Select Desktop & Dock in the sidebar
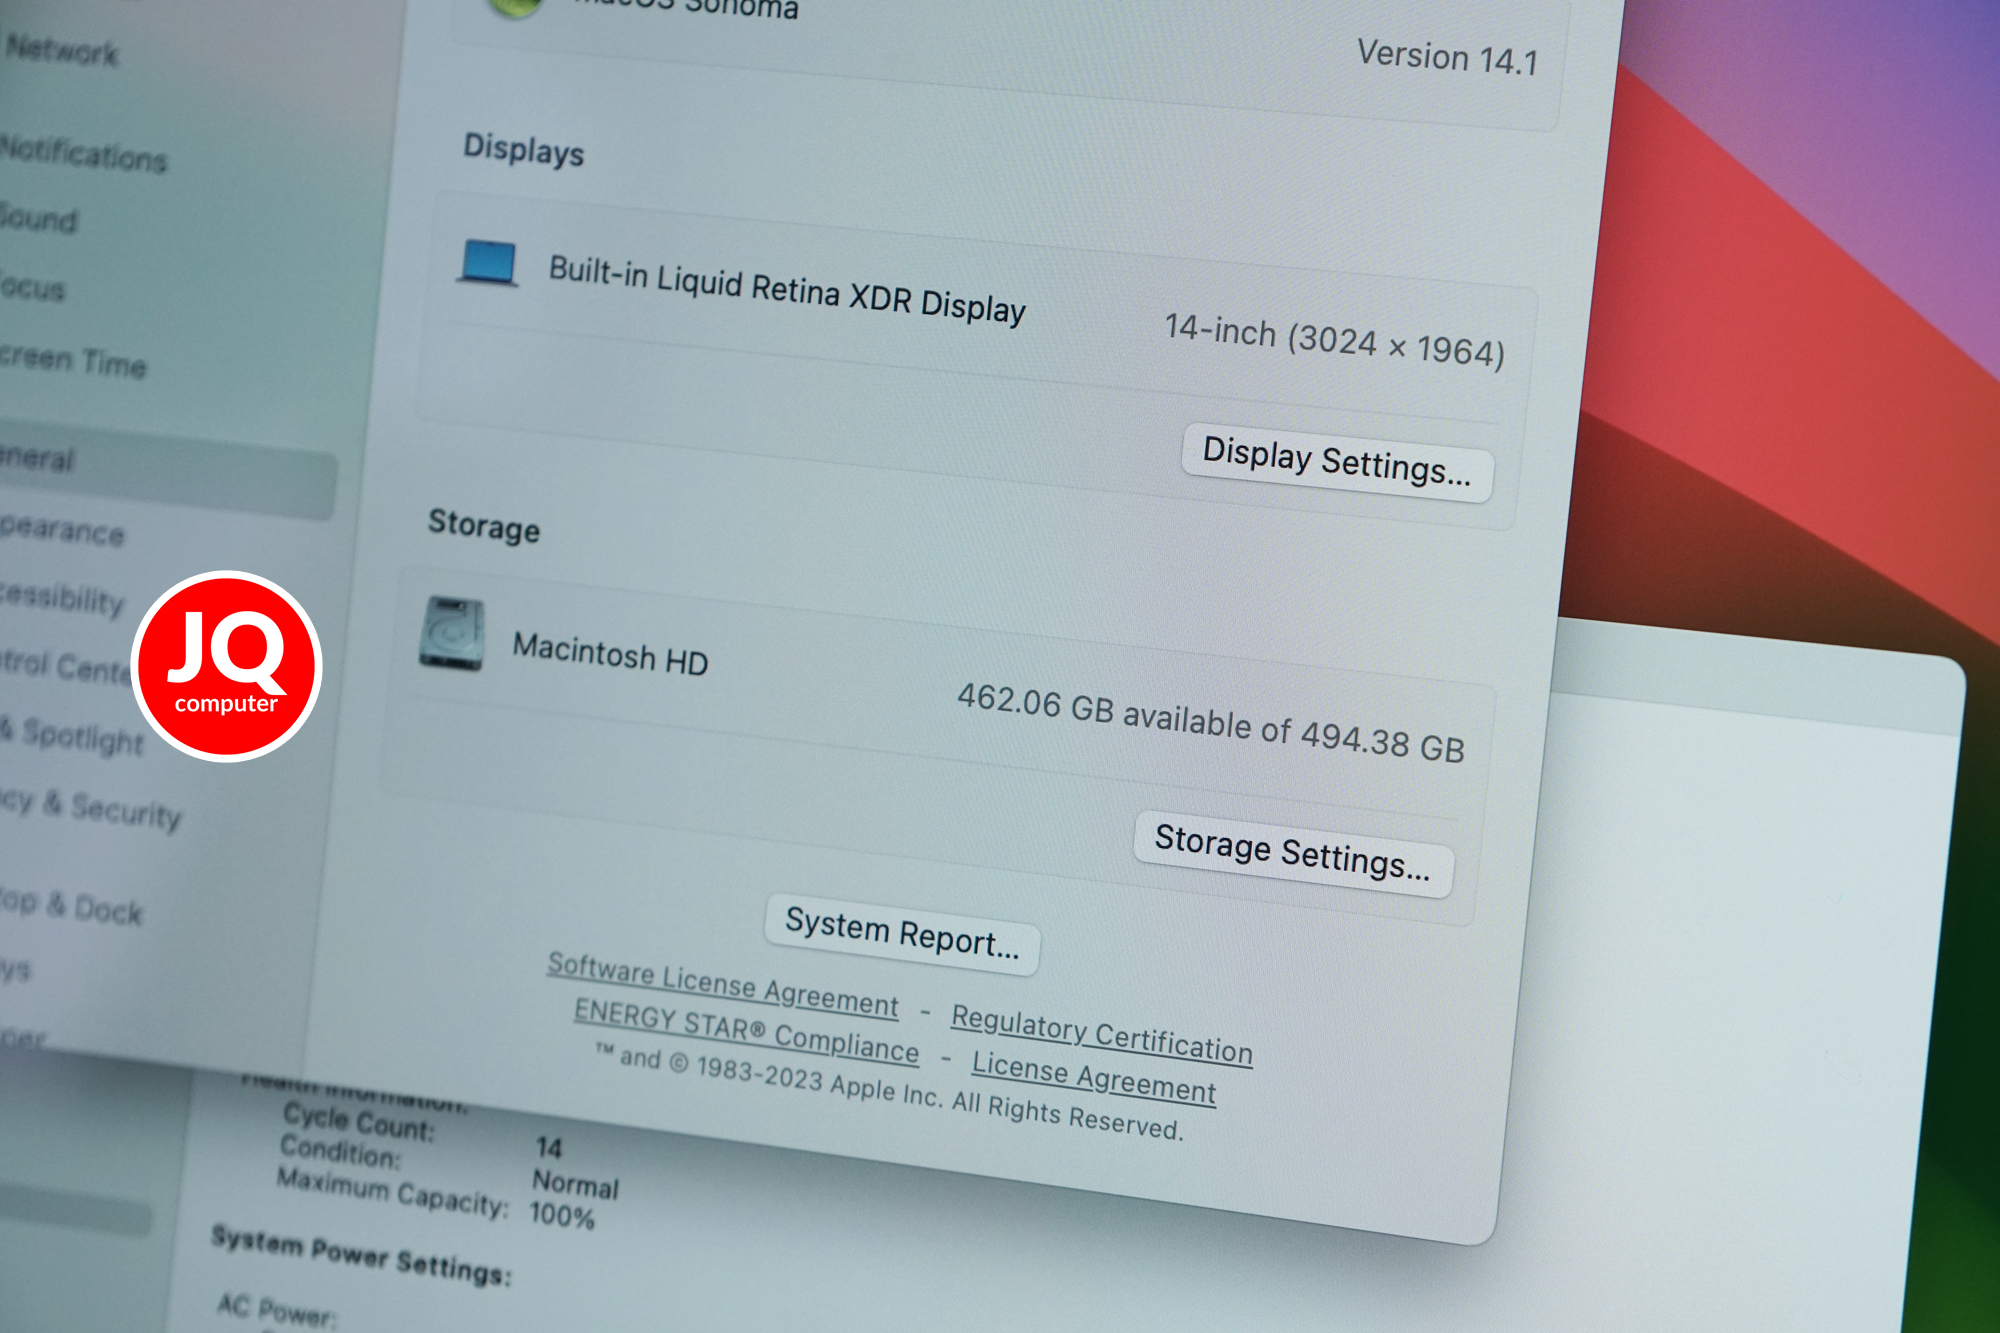The image size is (2000, 1333). 71,906
